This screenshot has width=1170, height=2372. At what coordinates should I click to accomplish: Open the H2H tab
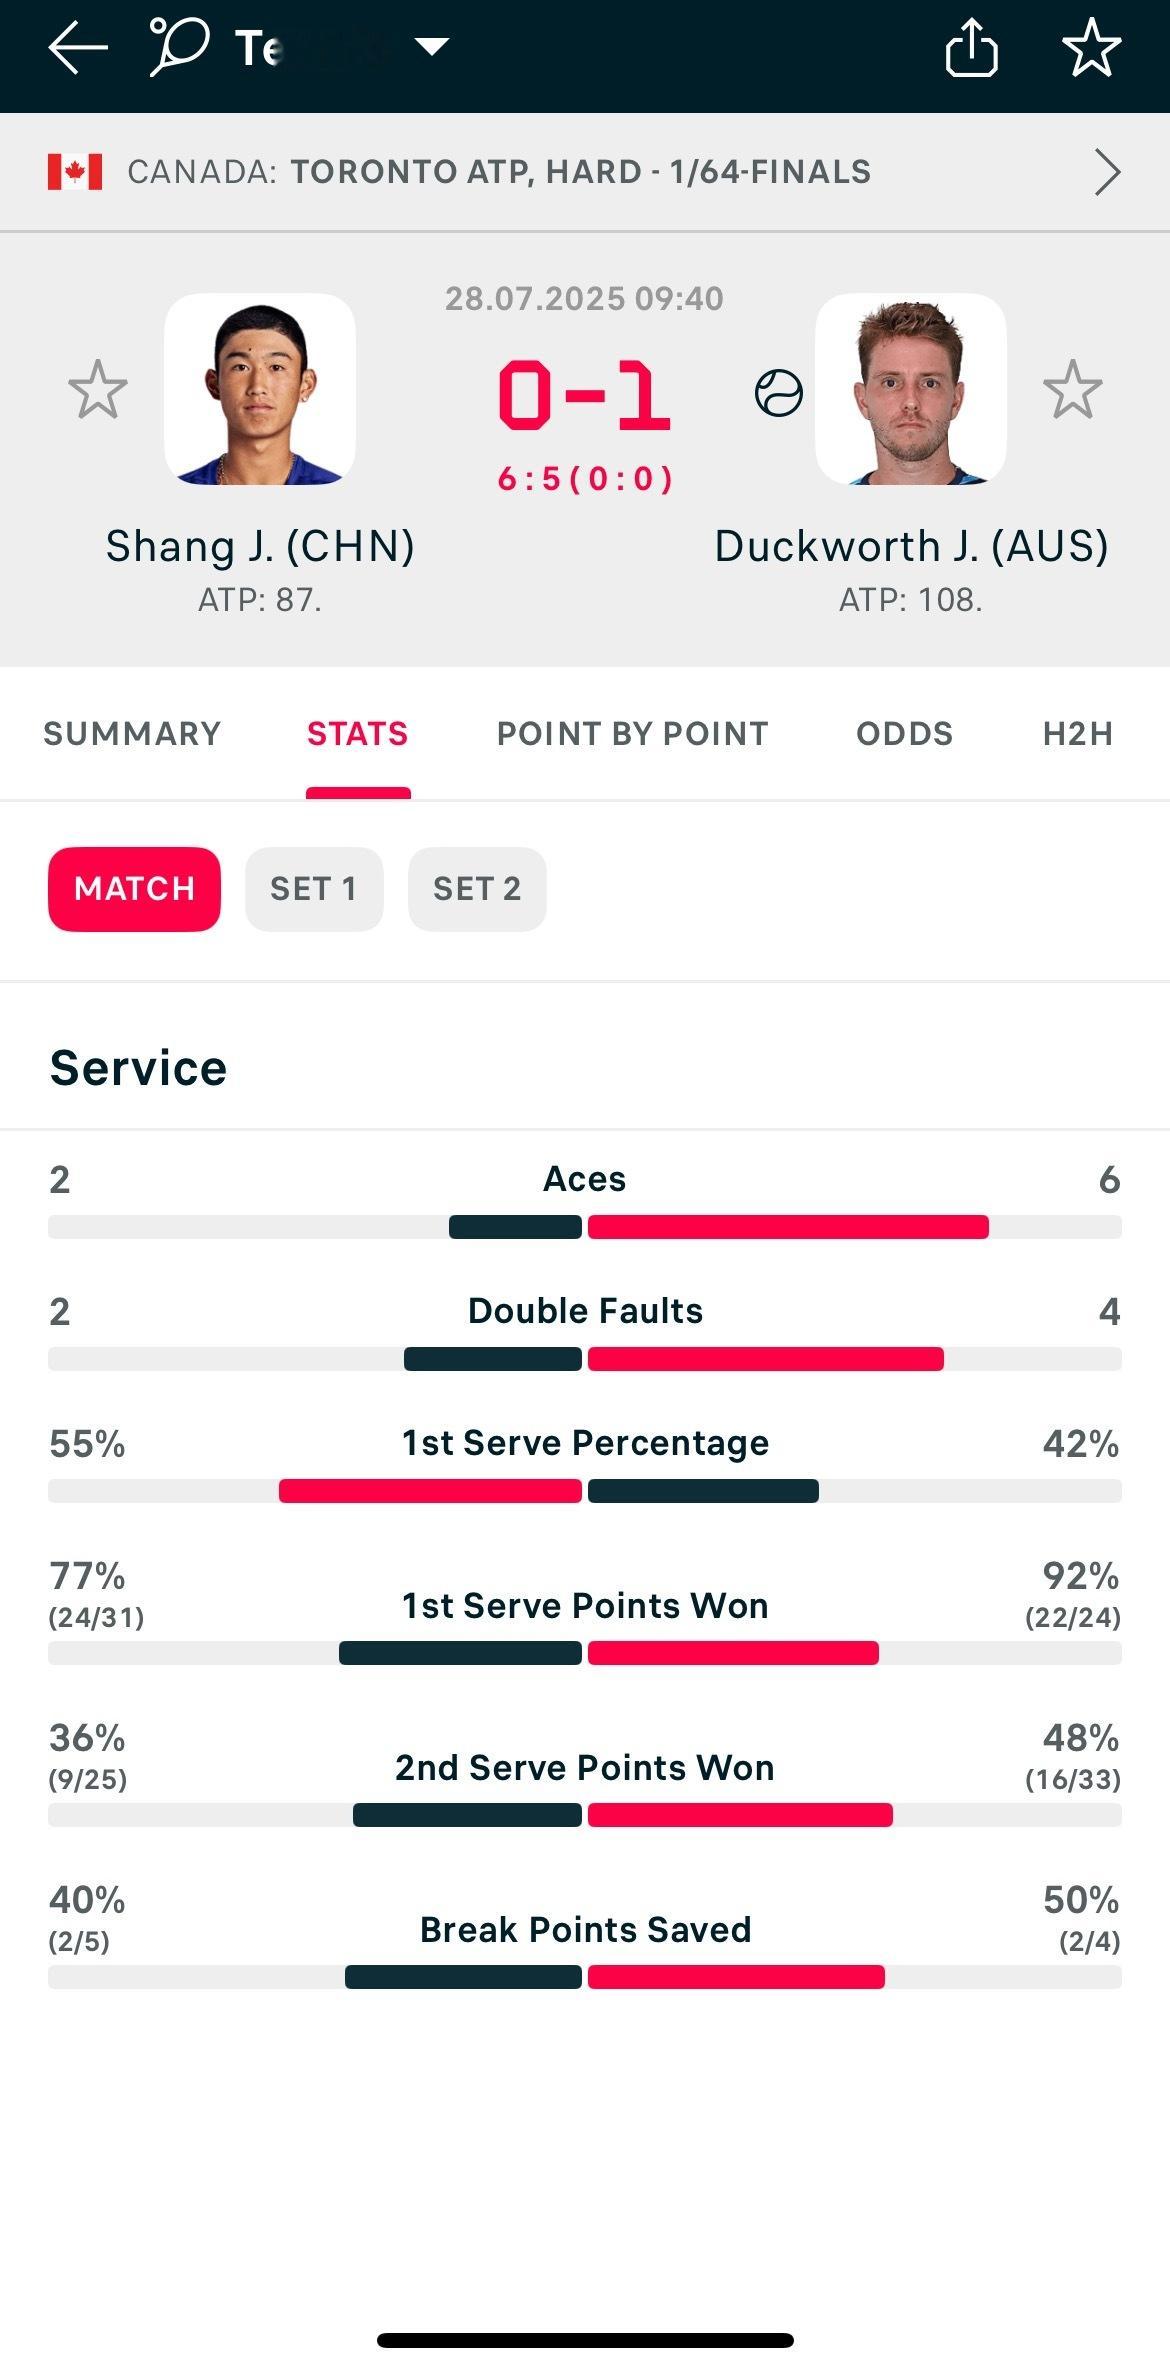coord(1078,734)
